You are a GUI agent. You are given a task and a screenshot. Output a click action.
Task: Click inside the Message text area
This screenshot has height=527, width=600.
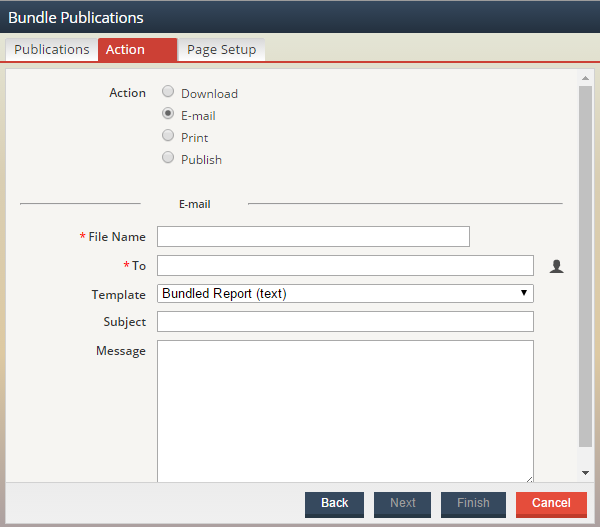[x=345, y=411]
